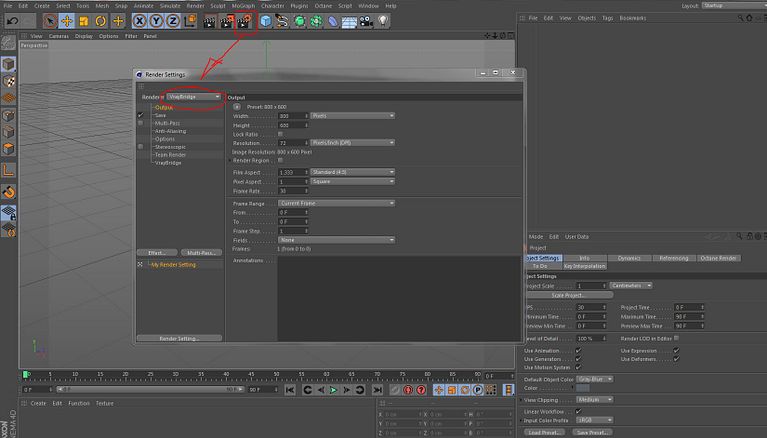Toggle the Render Region checkbox

tap(280, 161)
